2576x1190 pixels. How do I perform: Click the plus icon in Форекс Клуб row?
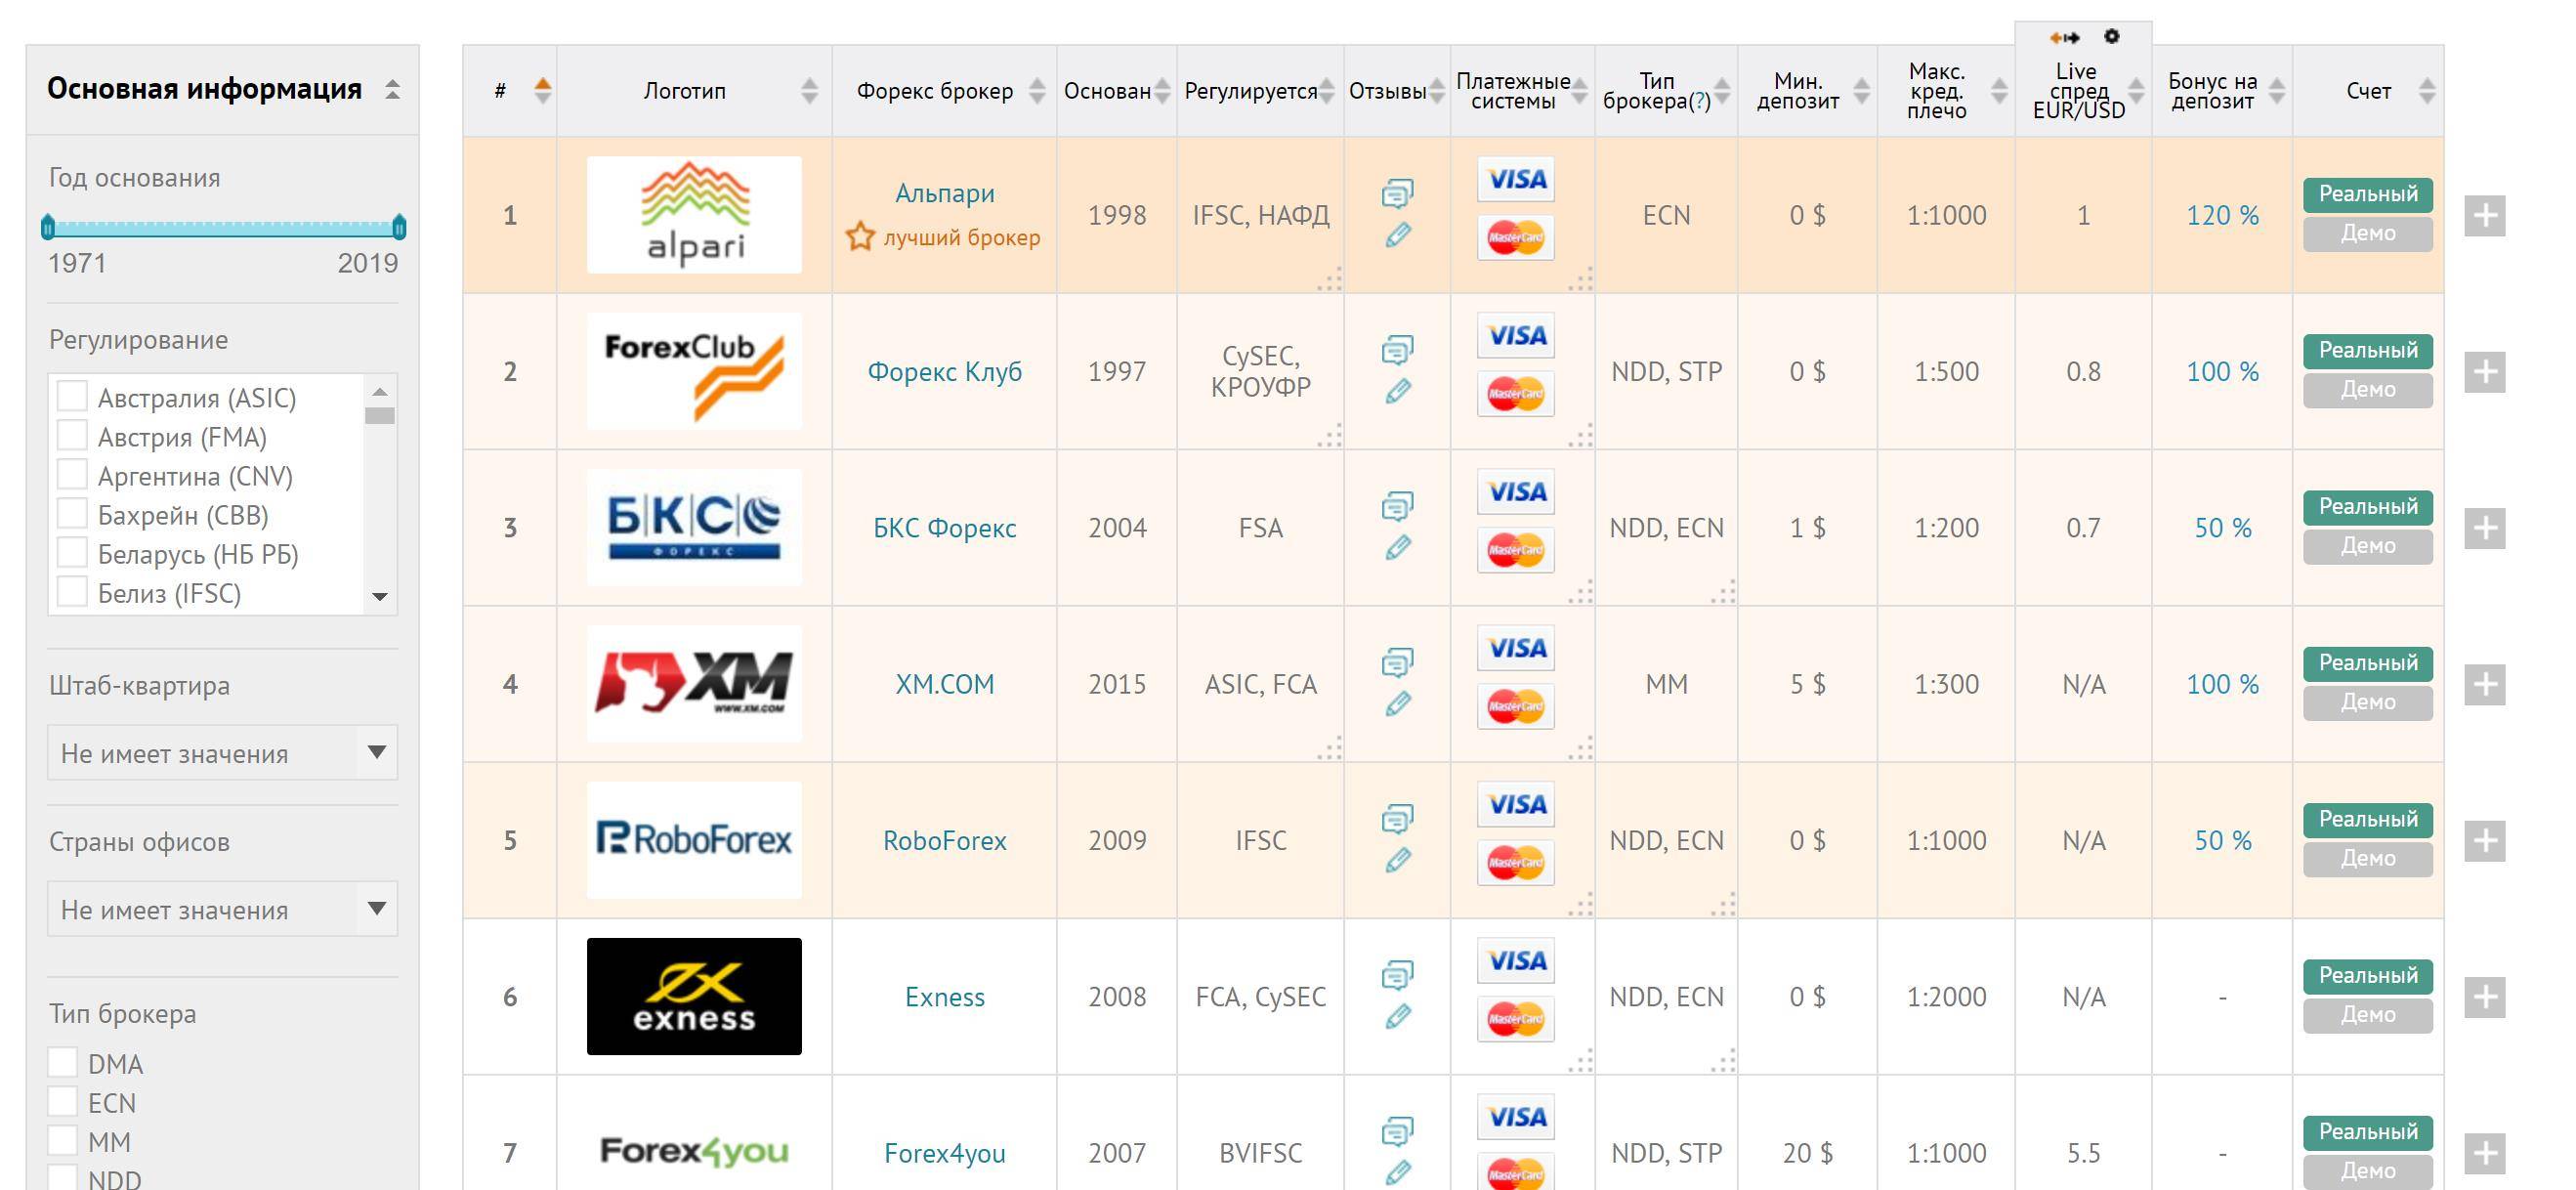tap(2485, 372)
